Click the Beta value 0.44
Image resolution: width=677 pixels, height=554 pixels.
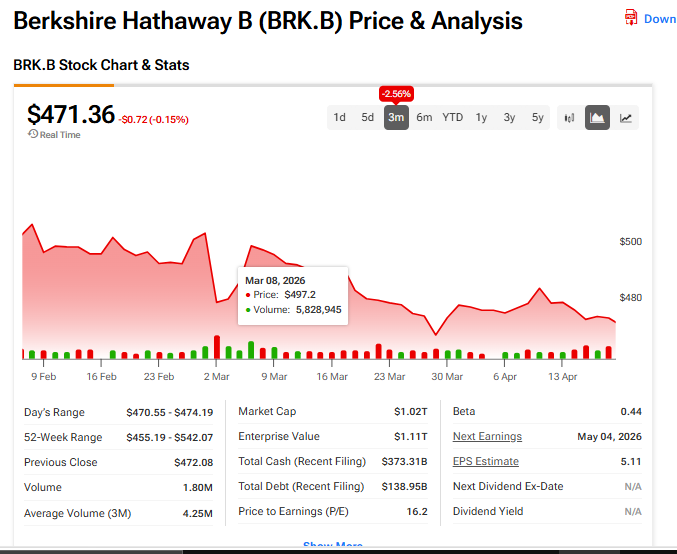(x=631, y=412)
